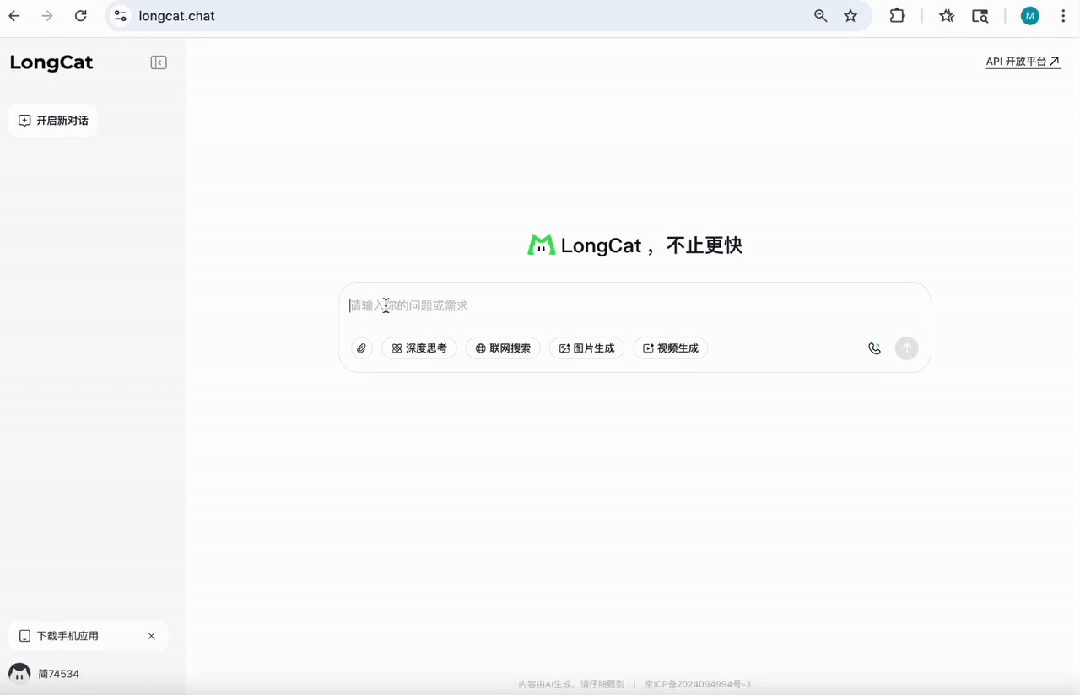Open the Chrome three-dot menu
Screen dimensions: 1080x695
click(x=1063, y=16)
